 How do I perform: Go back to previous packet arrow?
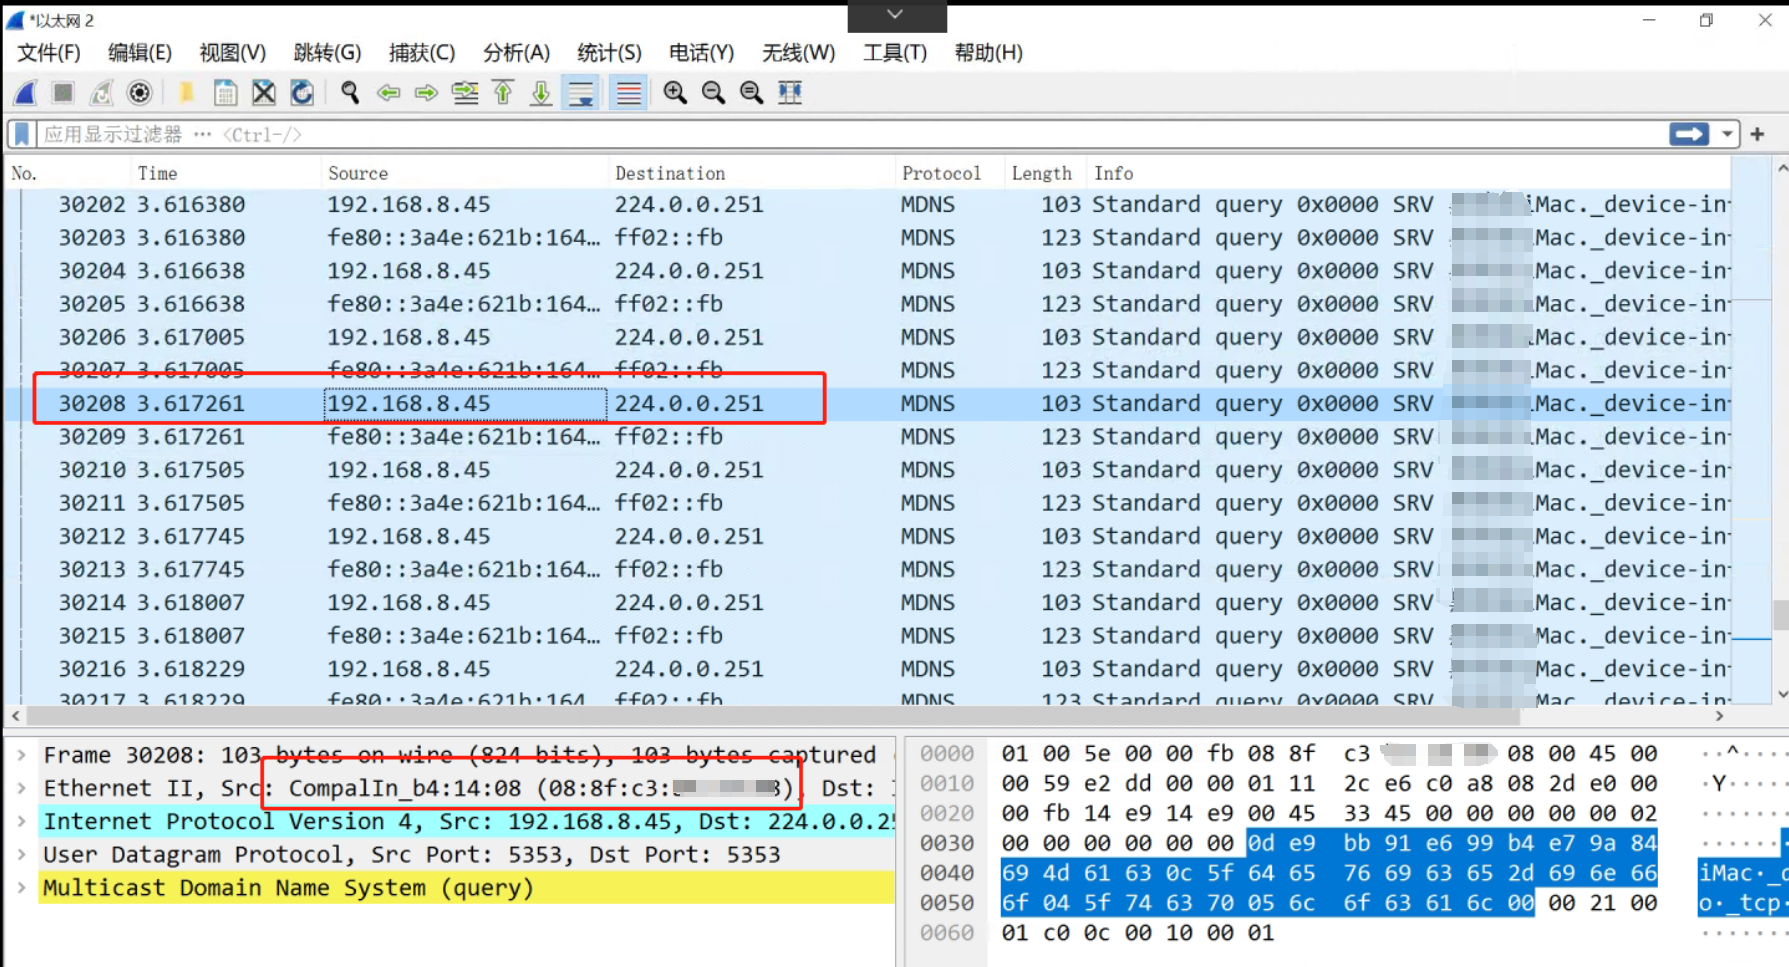pyautogui.click(x=388, y=93)
